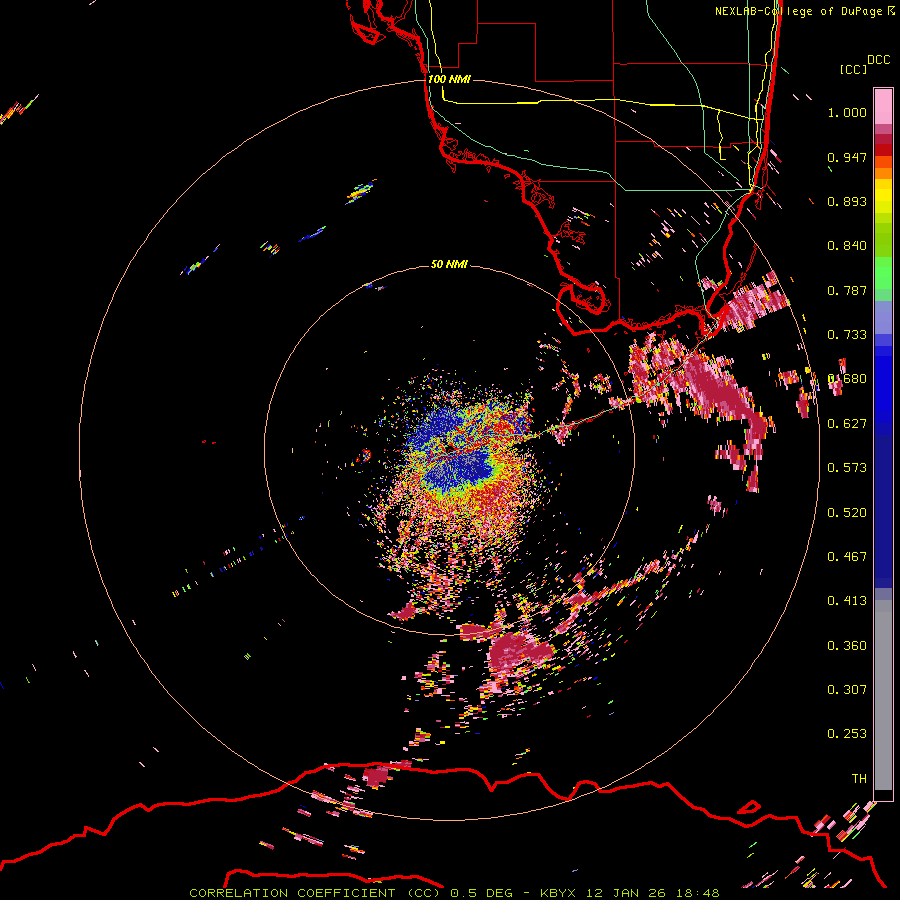
Task: Click the 0.520 color scale value
Action: pos(847,513)
